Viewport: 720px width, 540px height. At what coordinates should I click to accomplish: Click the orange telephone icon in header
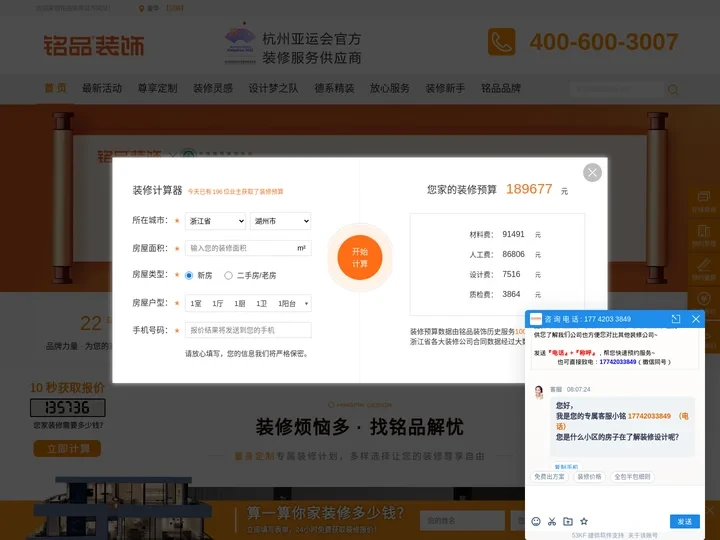coord(501,42)
